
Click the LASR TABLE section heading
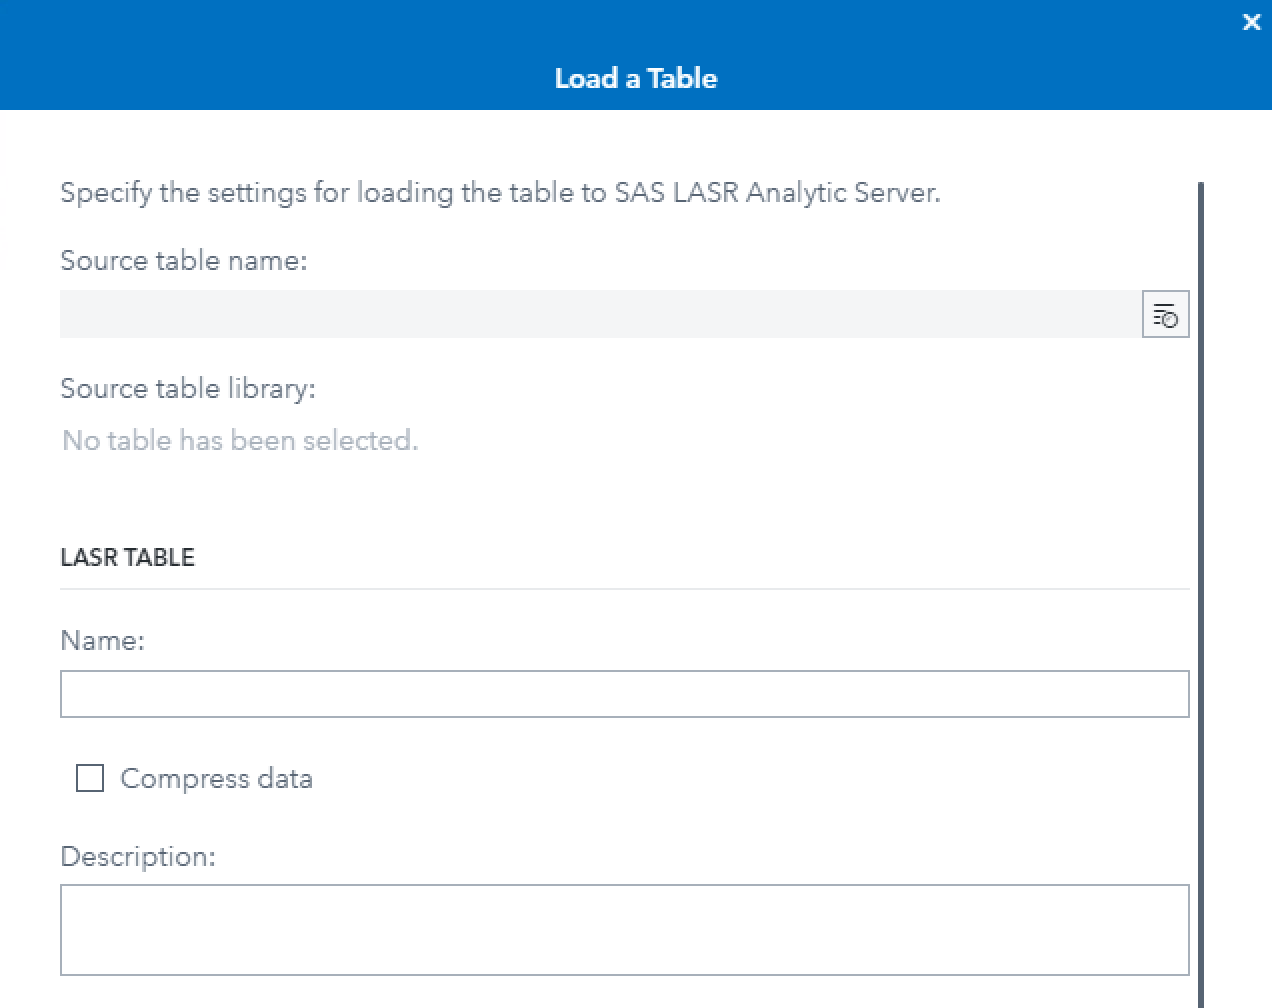click(128, 557)
